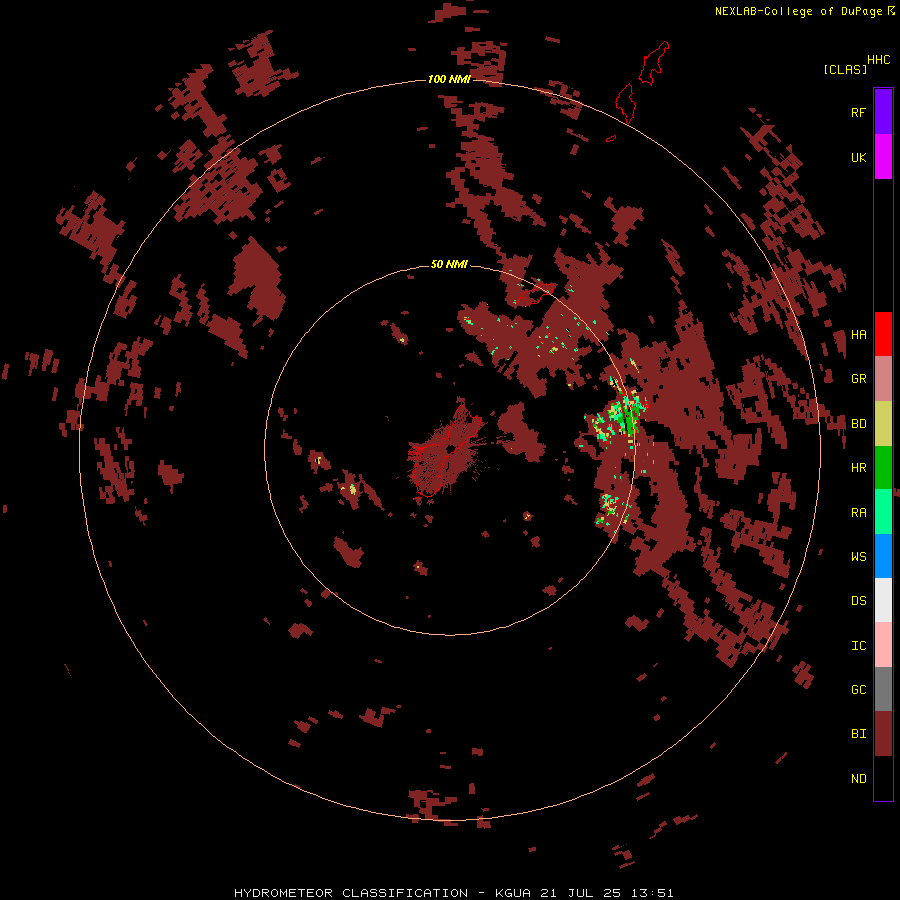Click the HA red legend swatch
The height and width of the screenshot is (900, 900).
point(883,334)
